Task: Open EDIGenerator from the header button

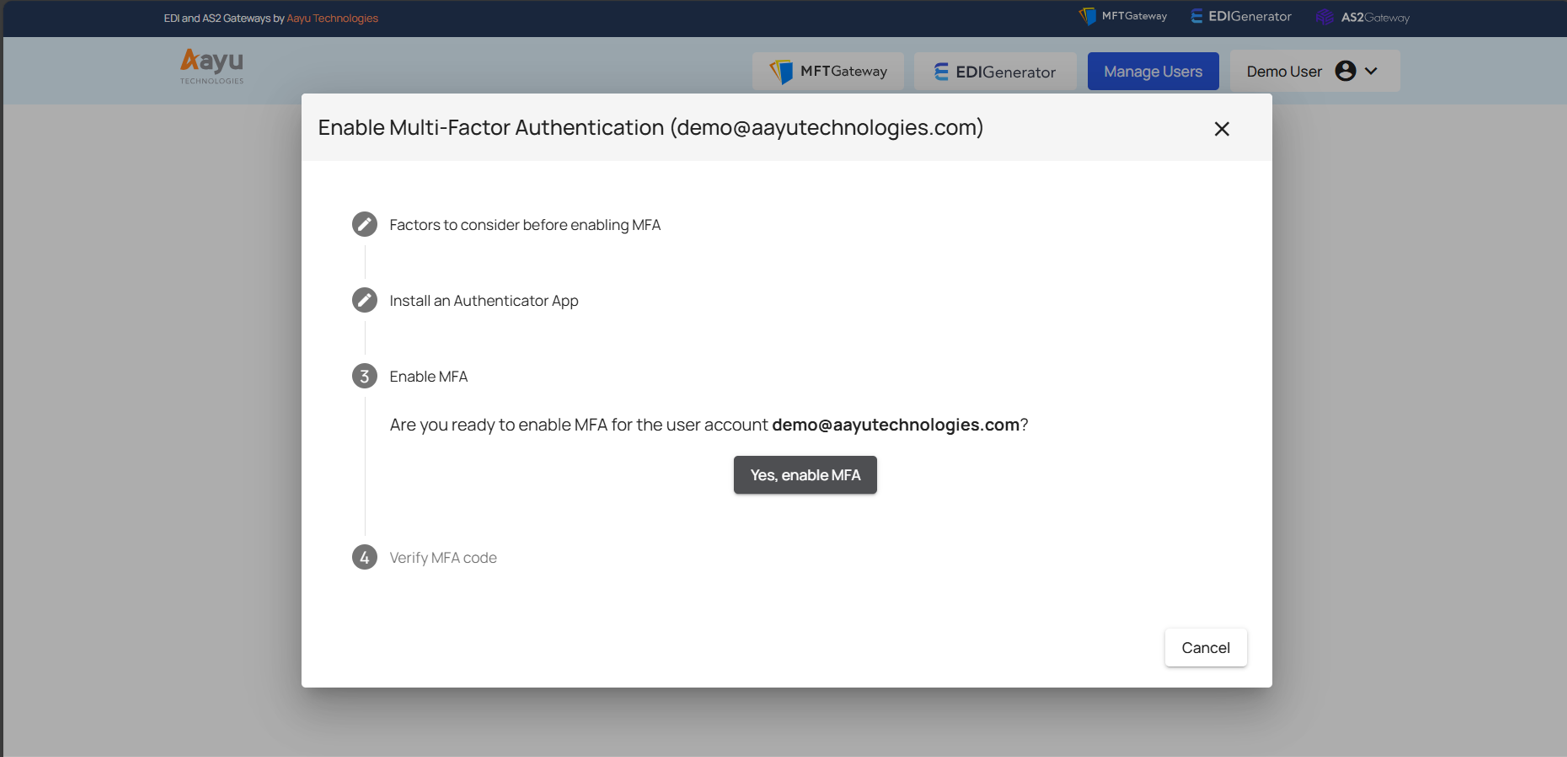Action: (x=995, y=71)
